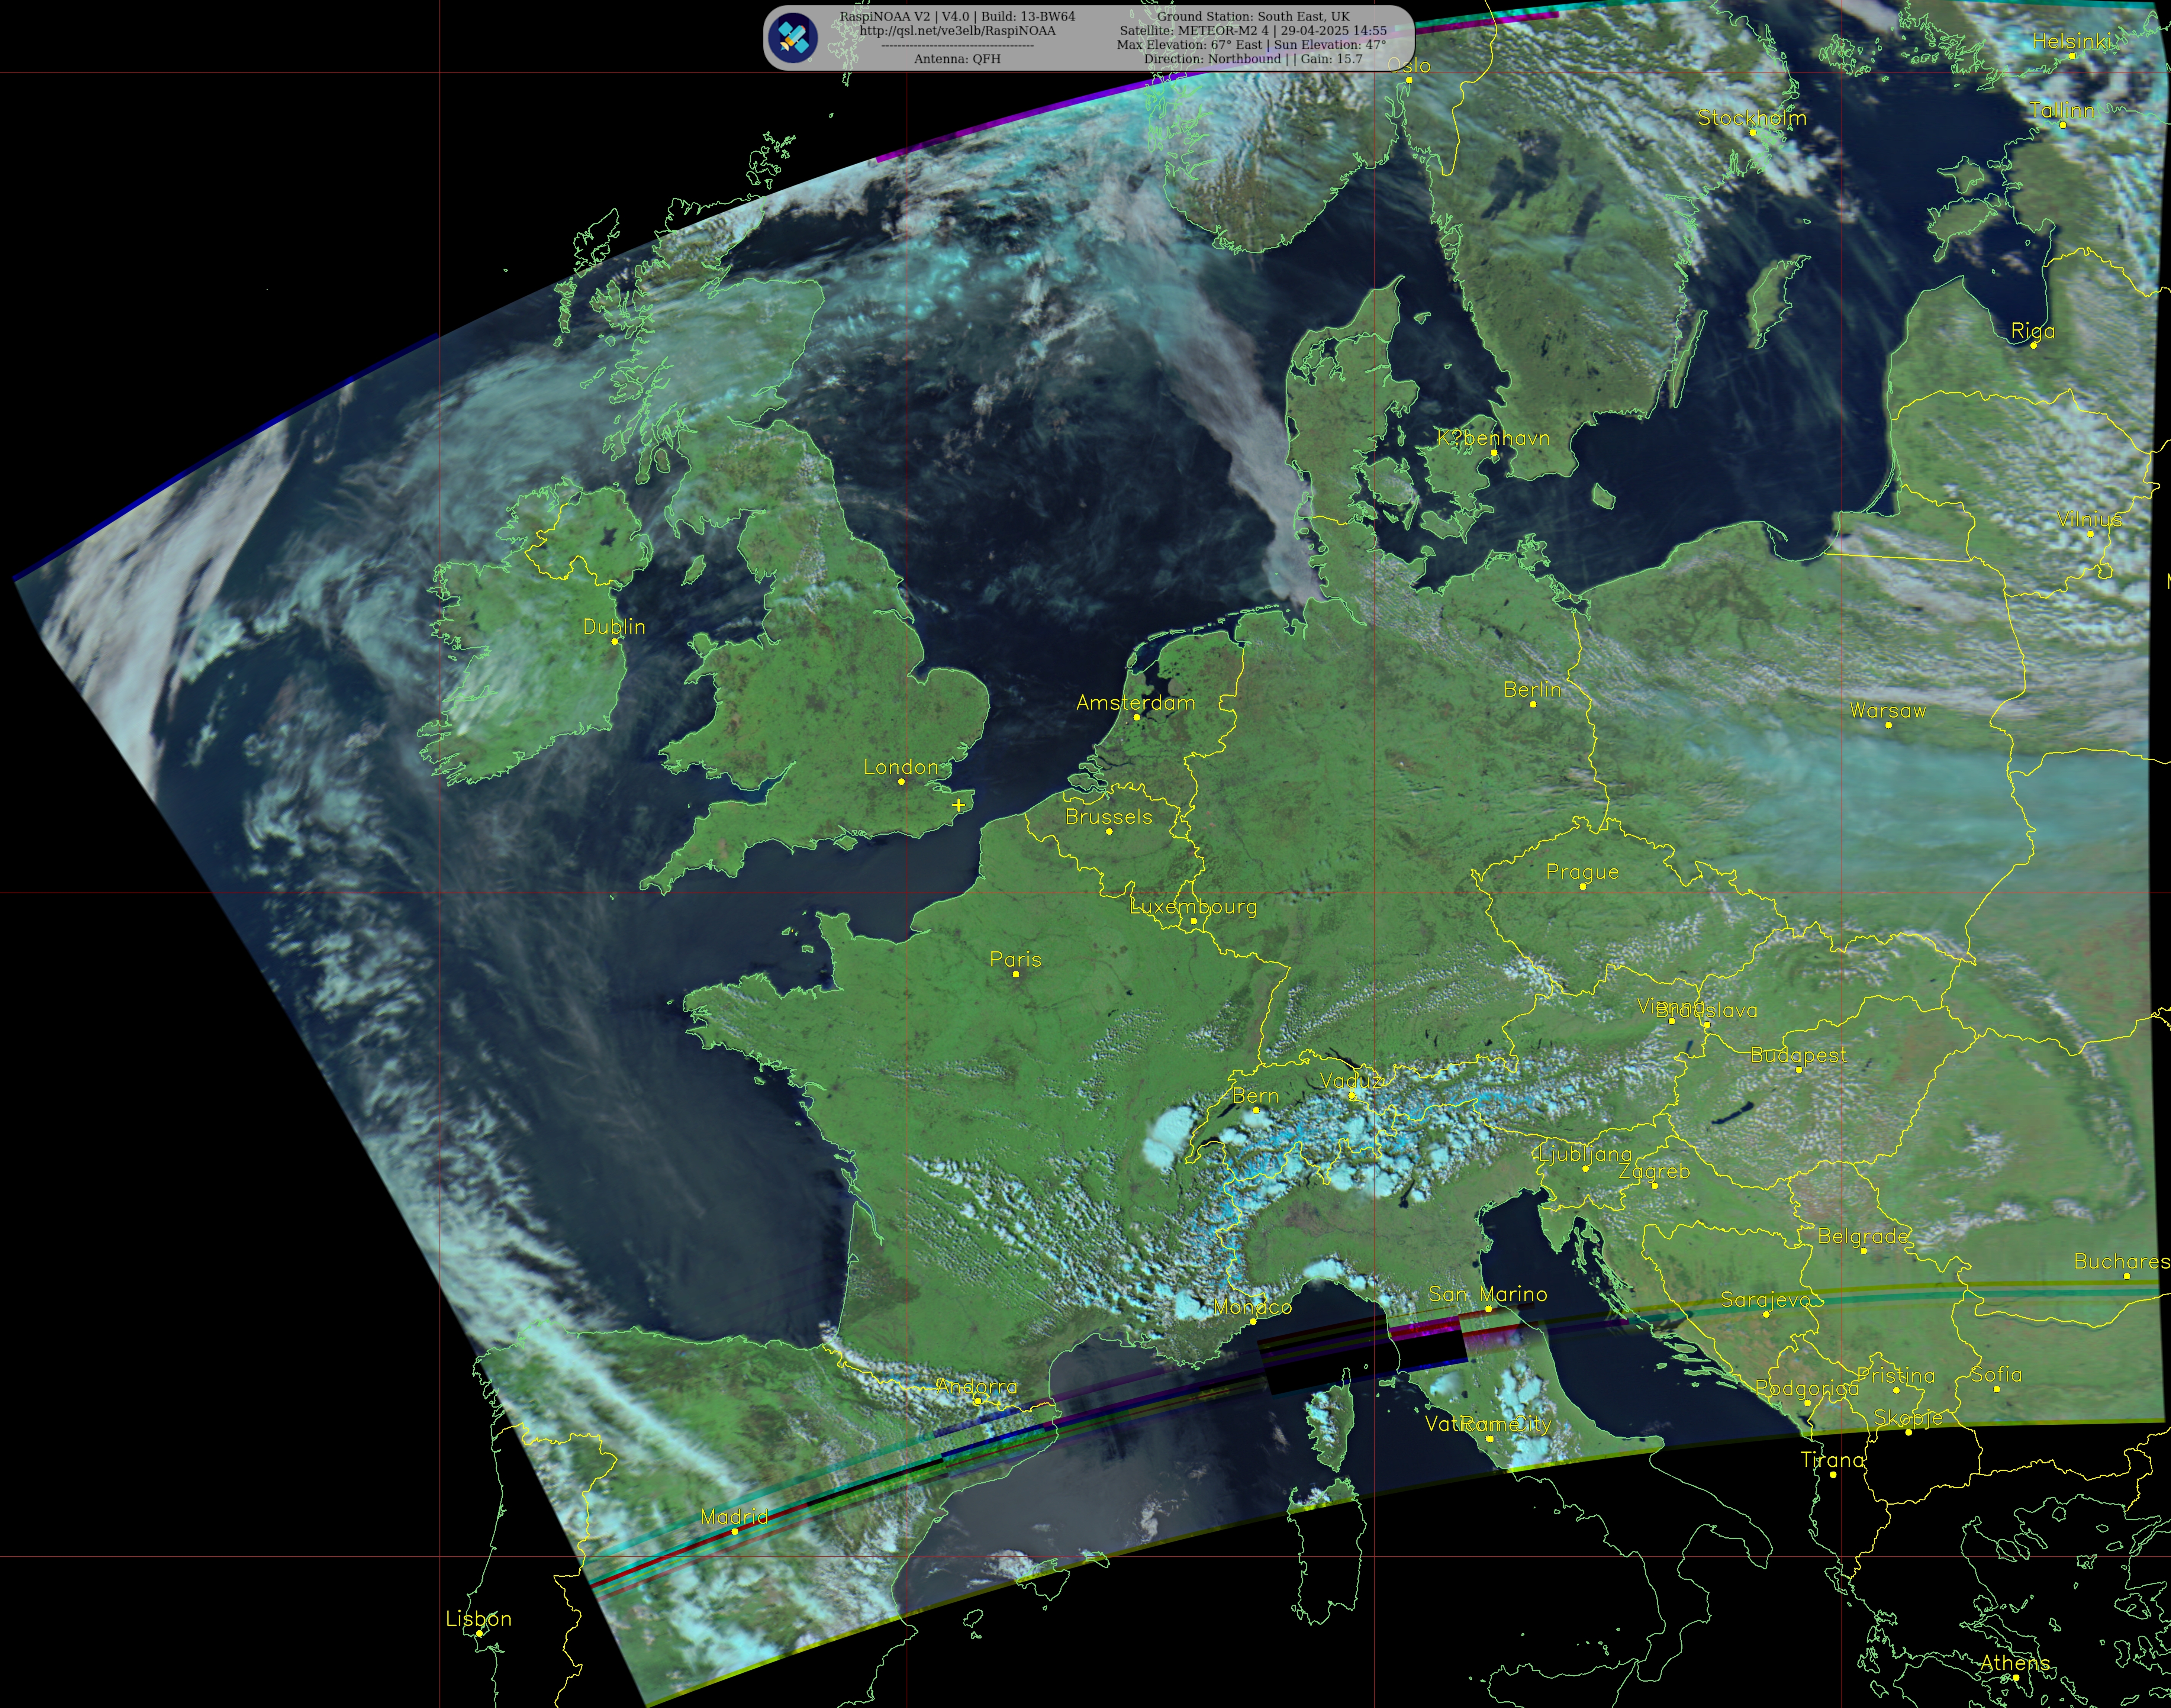Click the Oslo city label
This screenshot has width=2171, height=1708.
(x=1410, y=66)
